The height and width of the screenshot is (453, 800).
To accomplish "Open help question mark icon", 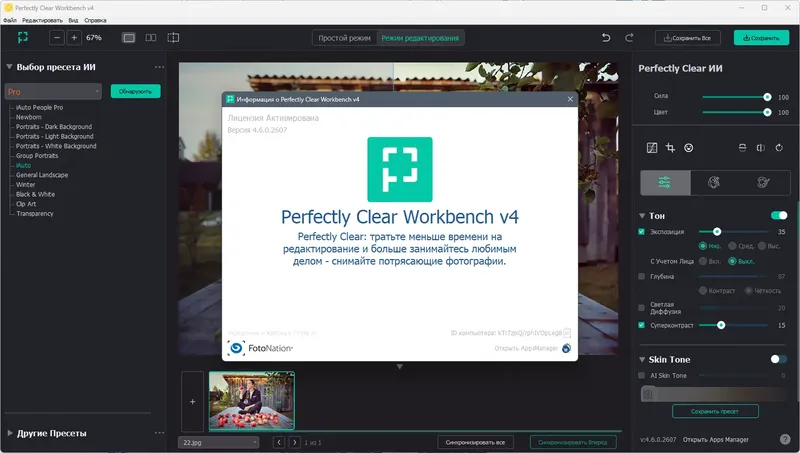I will 785,439.
